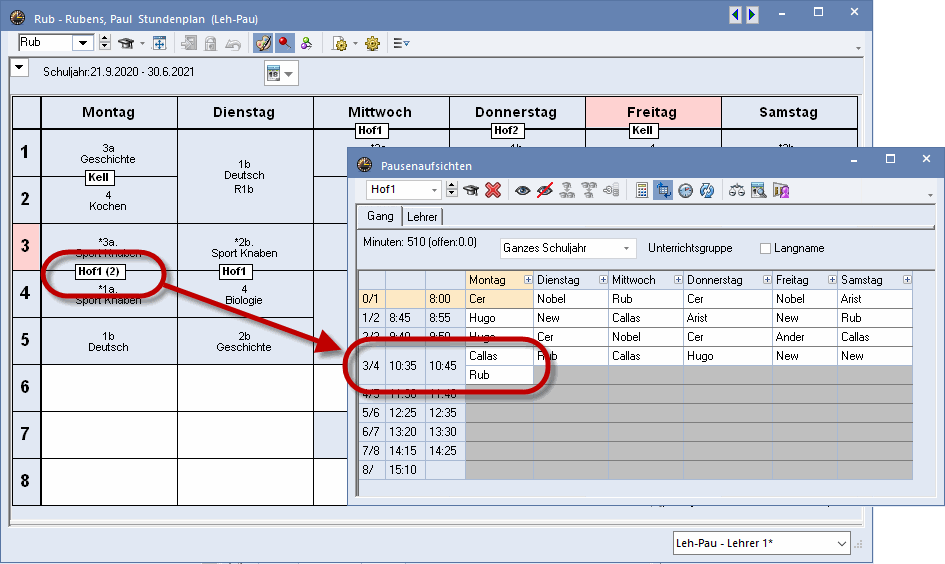Click the red X delete icon in Pausenaufsichten
The width and height of the screenshot is (945, 564).
point(493,191)
